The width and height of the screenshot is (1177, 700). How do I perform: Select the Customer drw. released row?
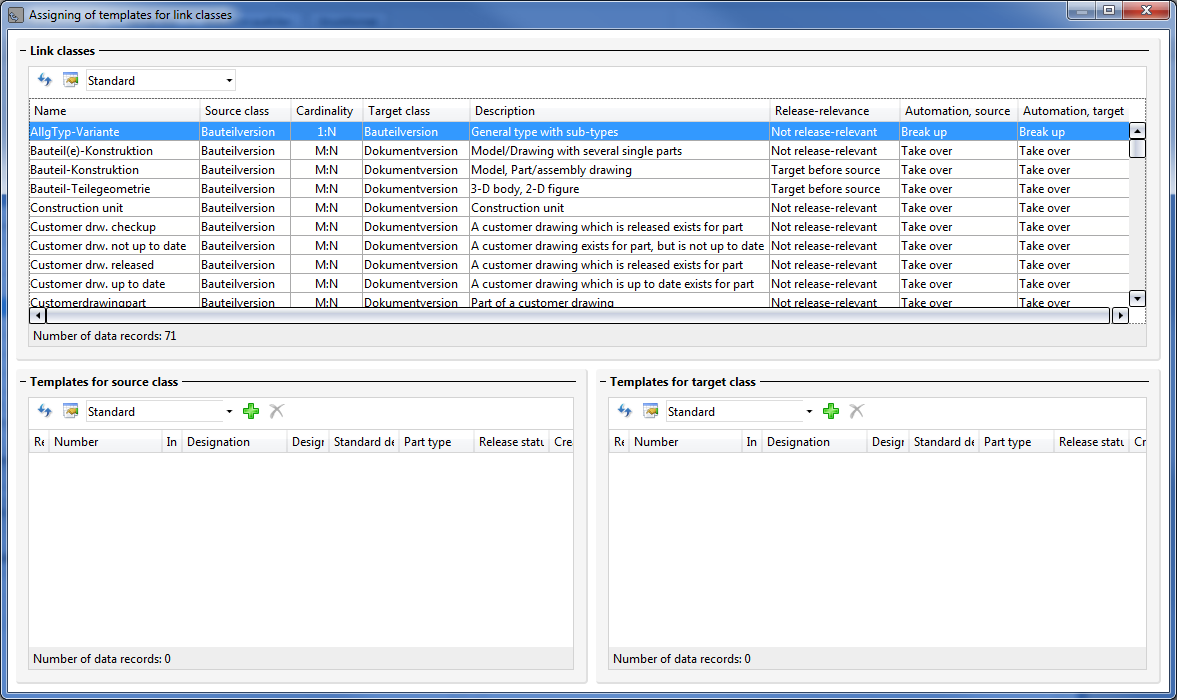(x=92, y=265)
